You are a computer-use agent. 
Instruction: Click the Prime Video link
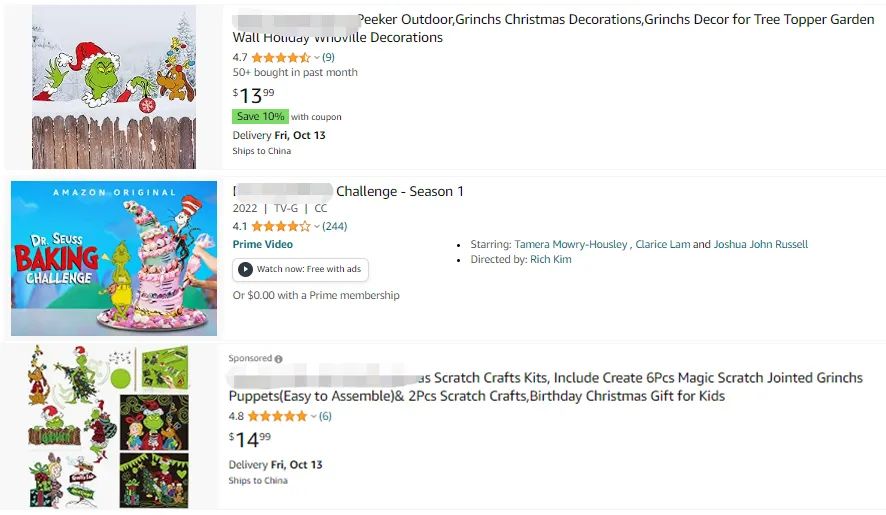pyautogui.click(x=263, y=244)
